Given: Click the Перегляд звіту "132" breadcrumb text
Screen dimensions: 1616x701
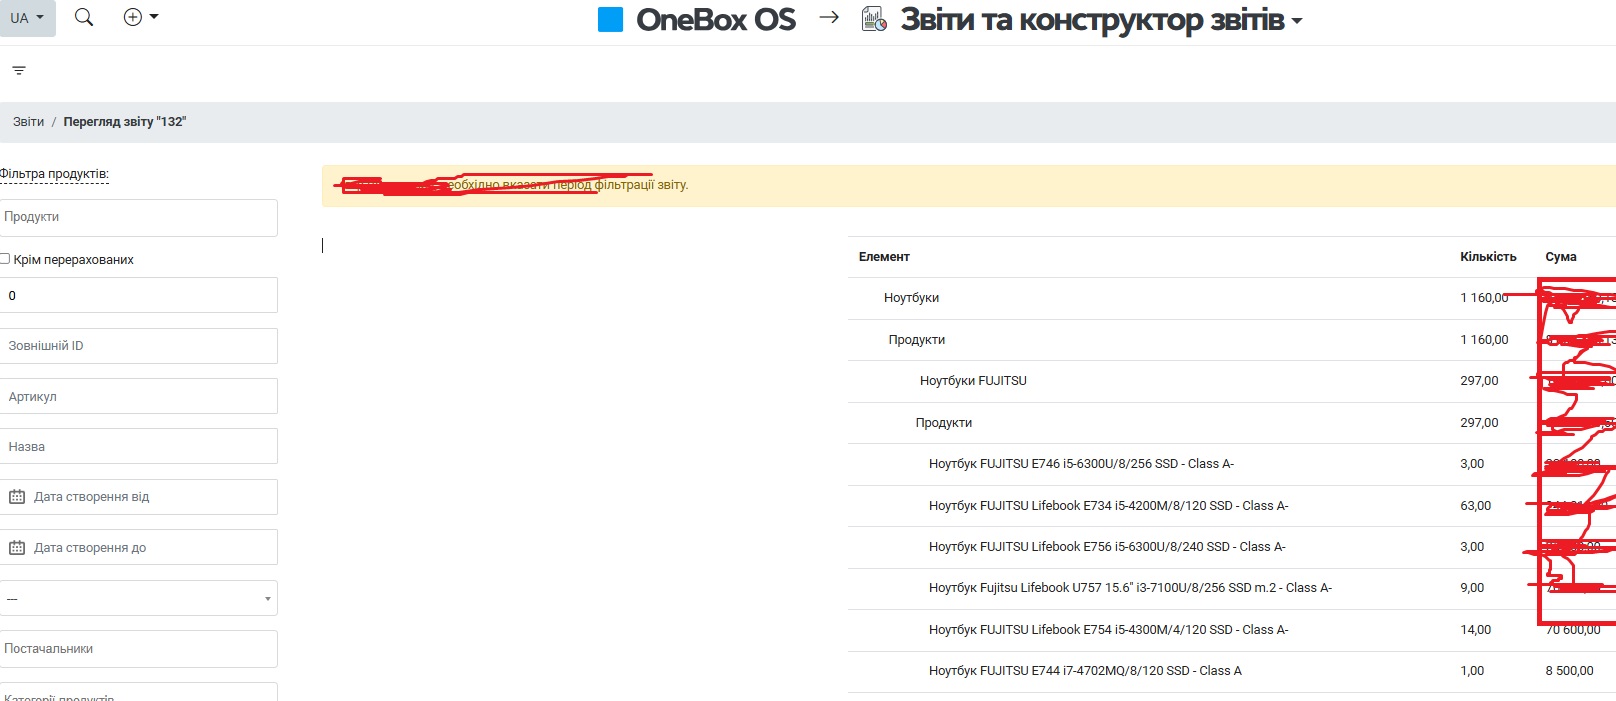Looking at the screenshot, I should pos(125,122).
